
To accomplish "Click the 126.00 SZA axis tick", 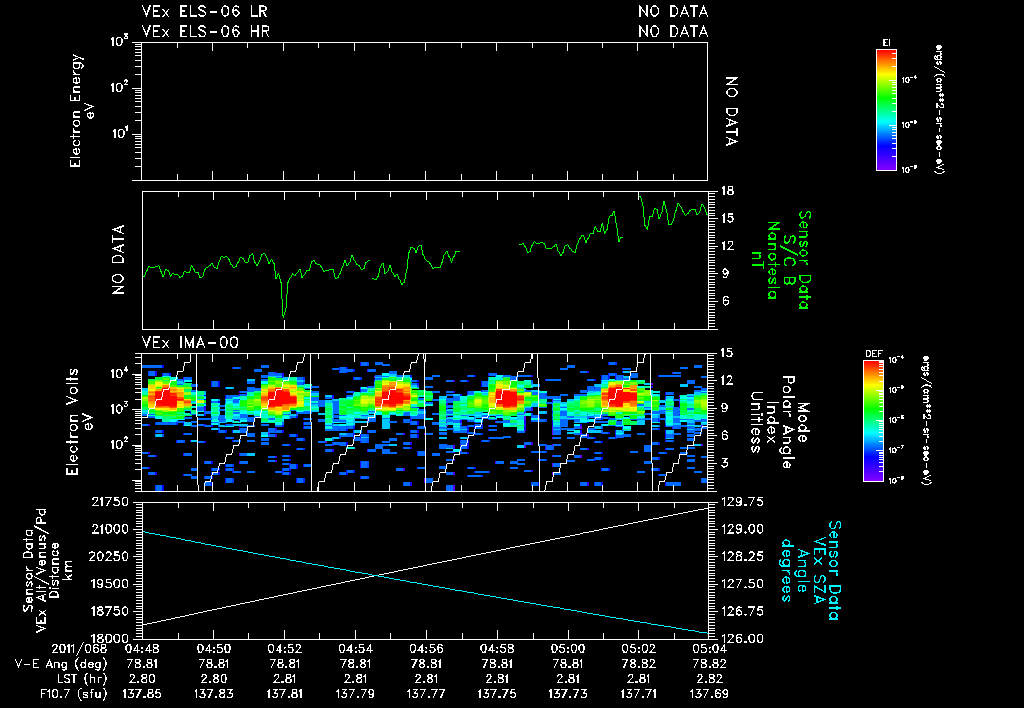I will click(743, 638).
